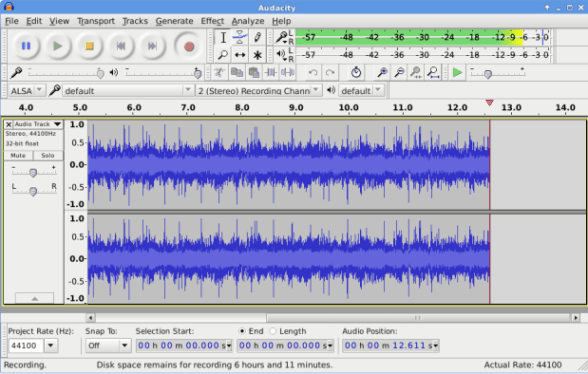Click the Zoom In magnifier button
Viewport: 588px width, 374px height.
(382, 72)
